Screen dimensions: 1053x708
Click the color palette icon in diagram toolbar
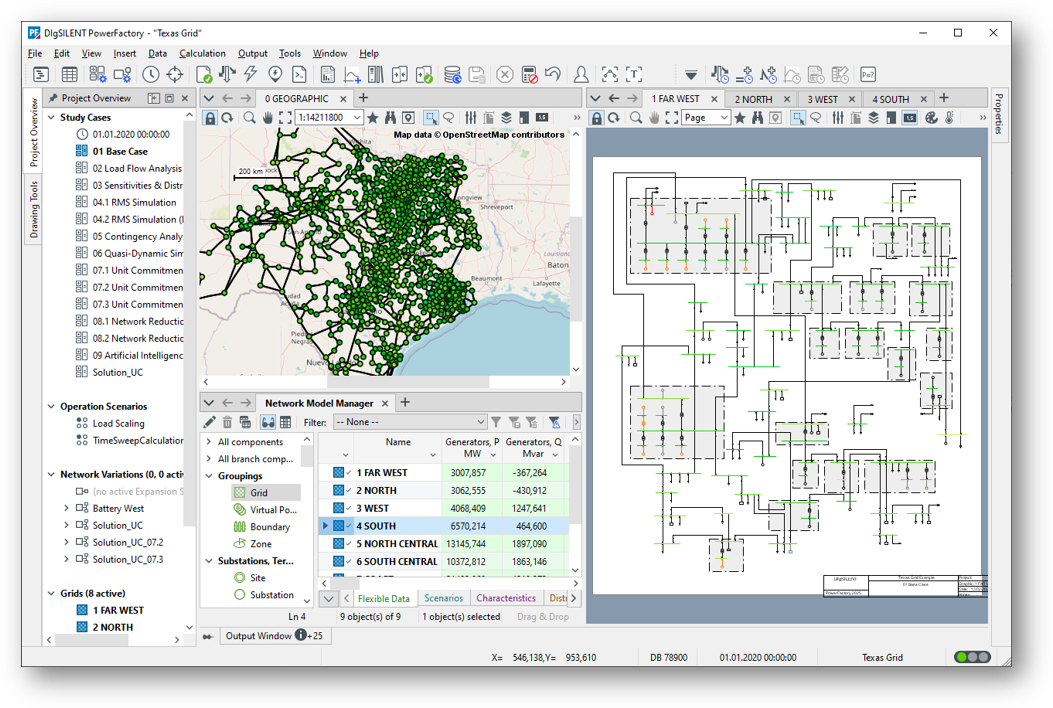click(x=931, y=118)
